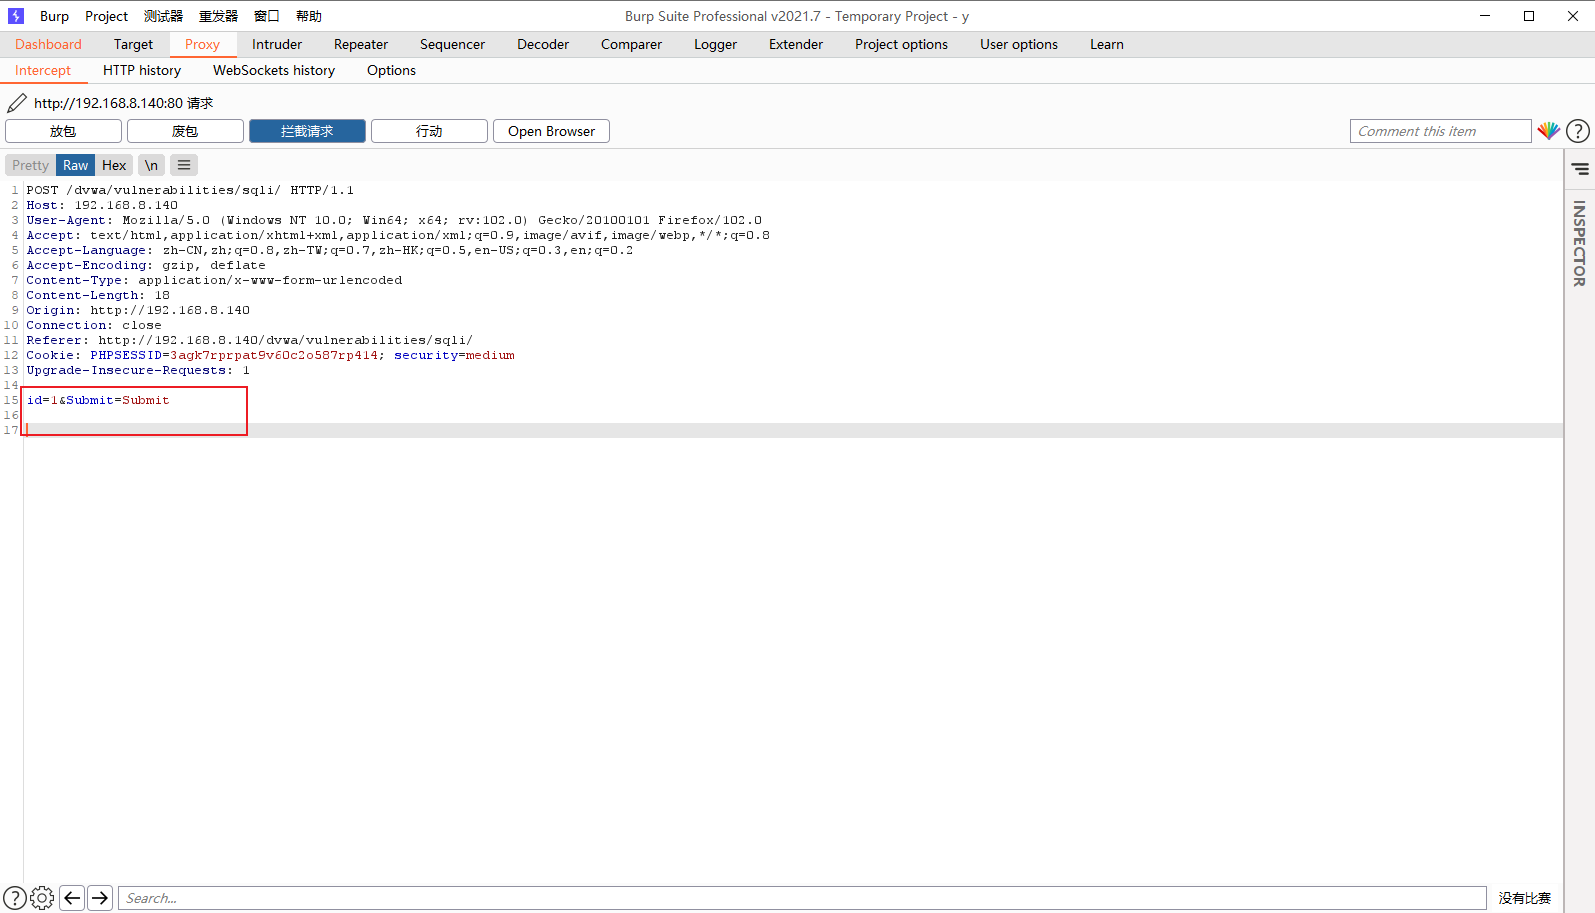Click the id=1&Submit=Submit body line
Viewport: 1595px width, 913px height.
click(98, 400)
